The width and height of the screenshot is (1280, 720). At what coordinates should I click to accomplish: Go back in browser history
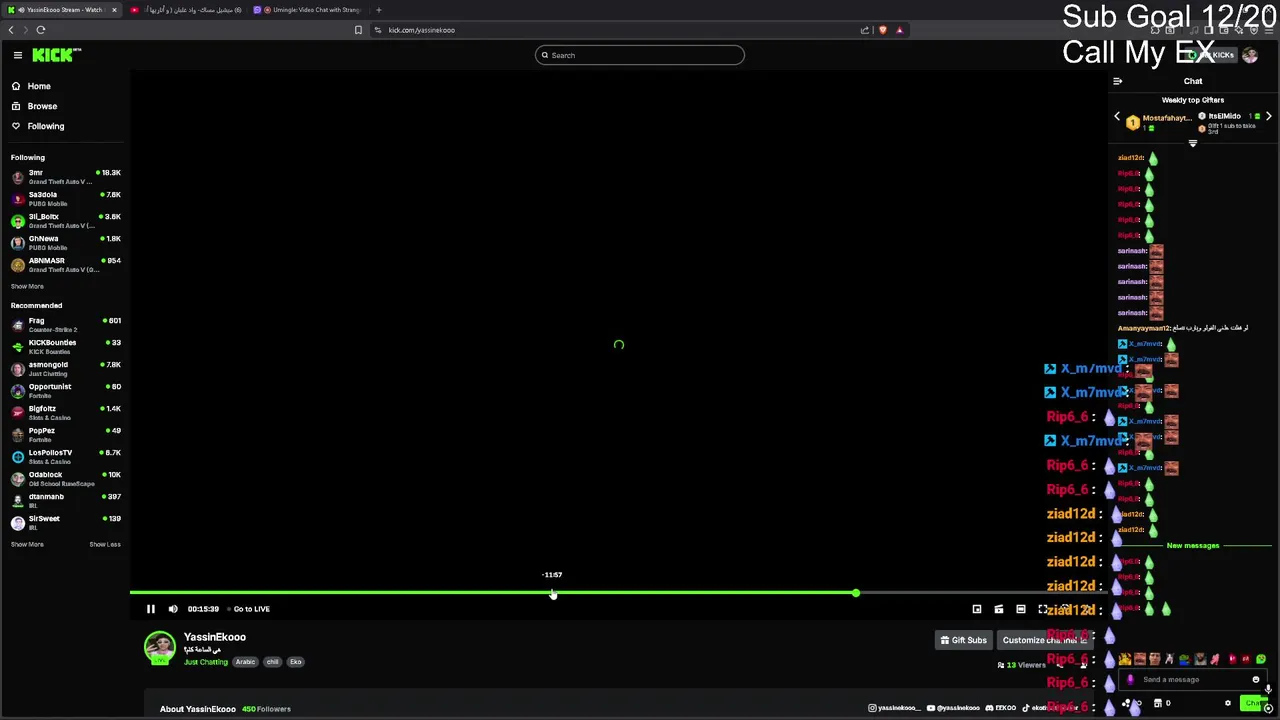pyautogui.click(x=11, y=30)
